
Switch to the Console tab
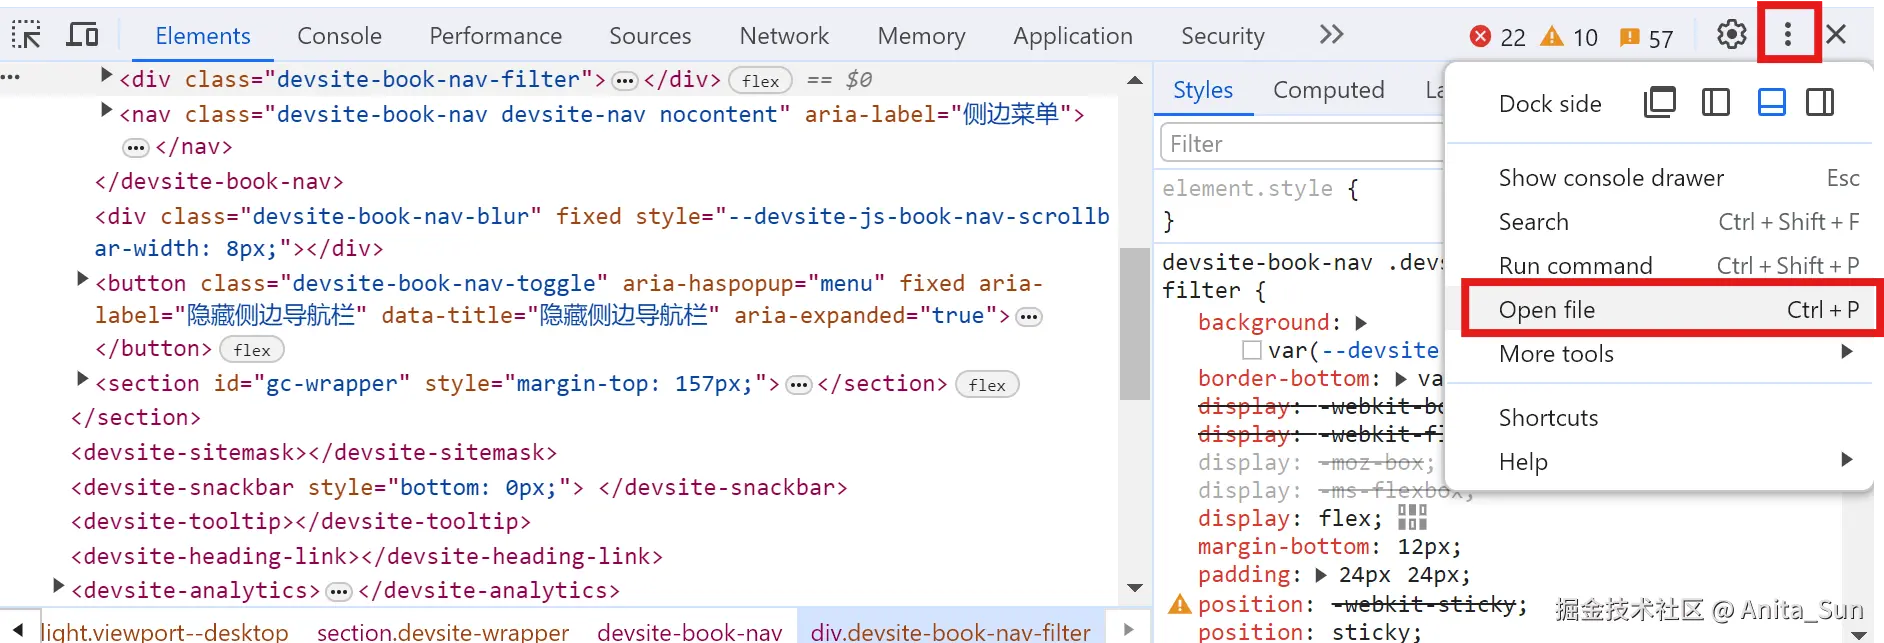tap(339, 36)
